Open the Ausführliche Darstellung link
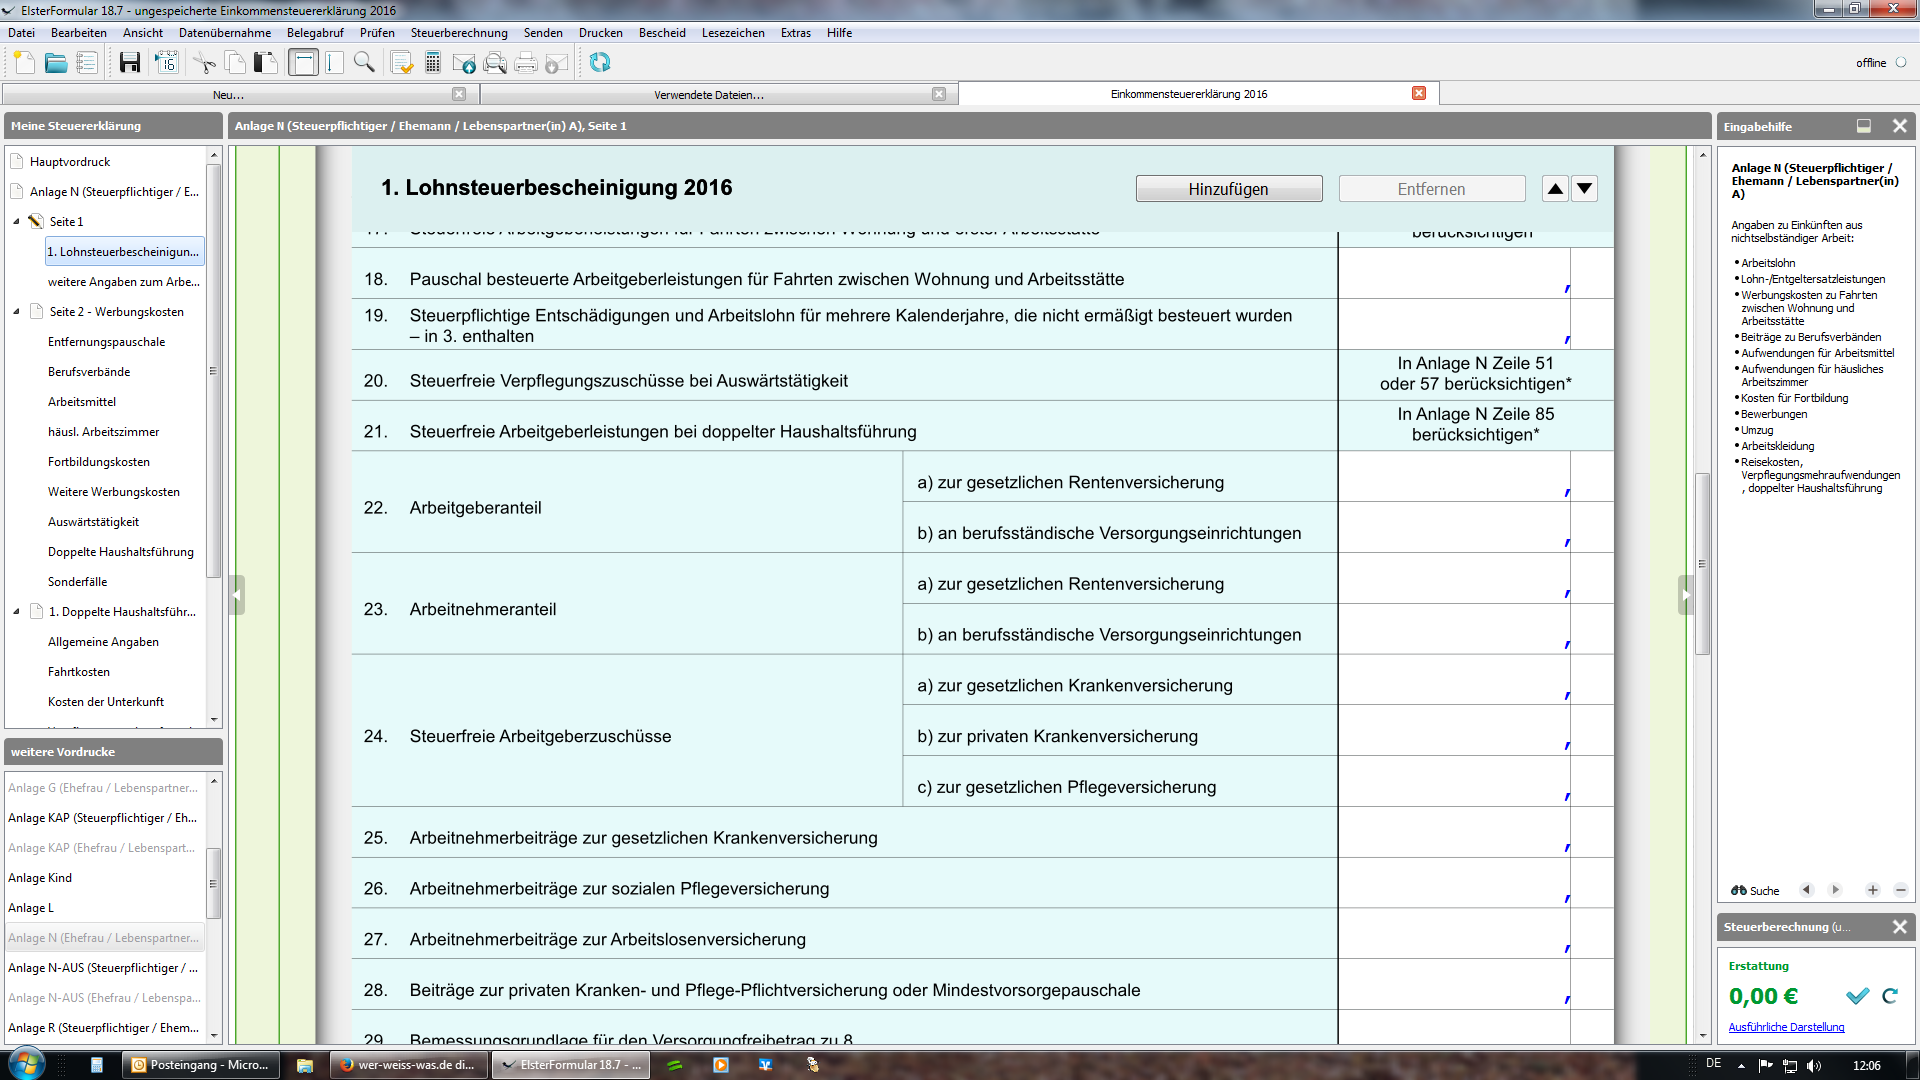 (x=1786, y=1027)
